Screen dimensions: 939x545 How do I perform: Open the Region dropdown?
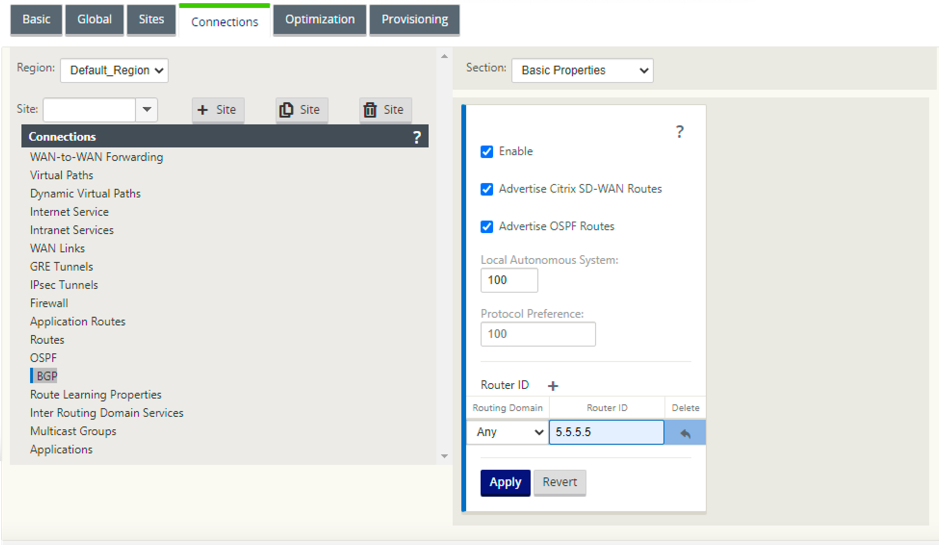pos(114,71)
